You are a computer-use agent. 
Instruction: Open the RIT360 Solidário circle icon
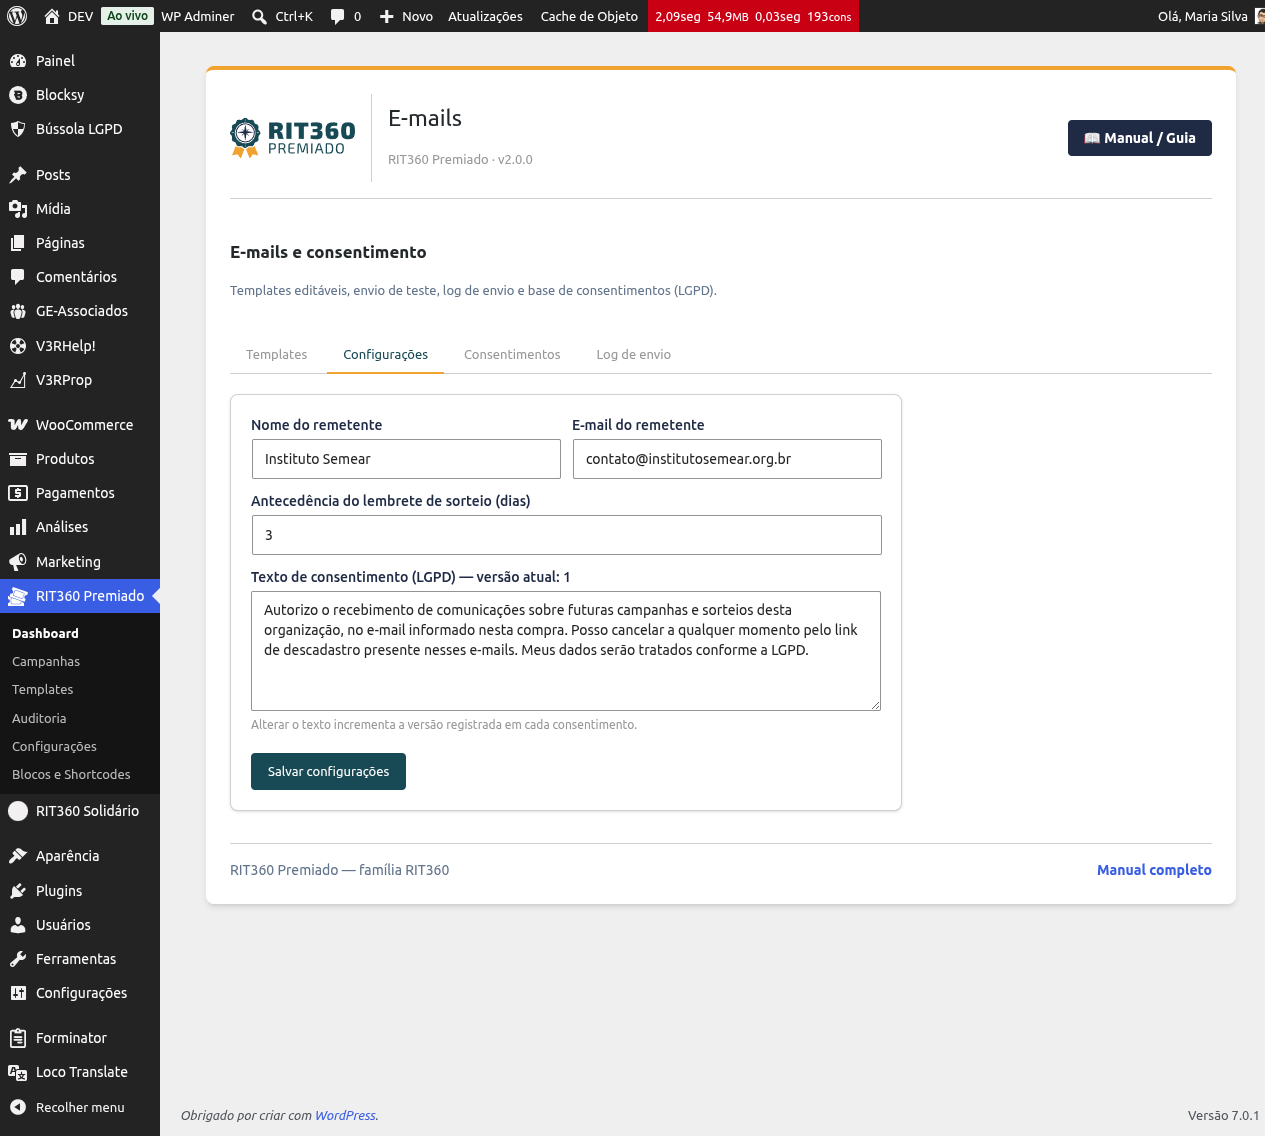(x=18, y=811)
